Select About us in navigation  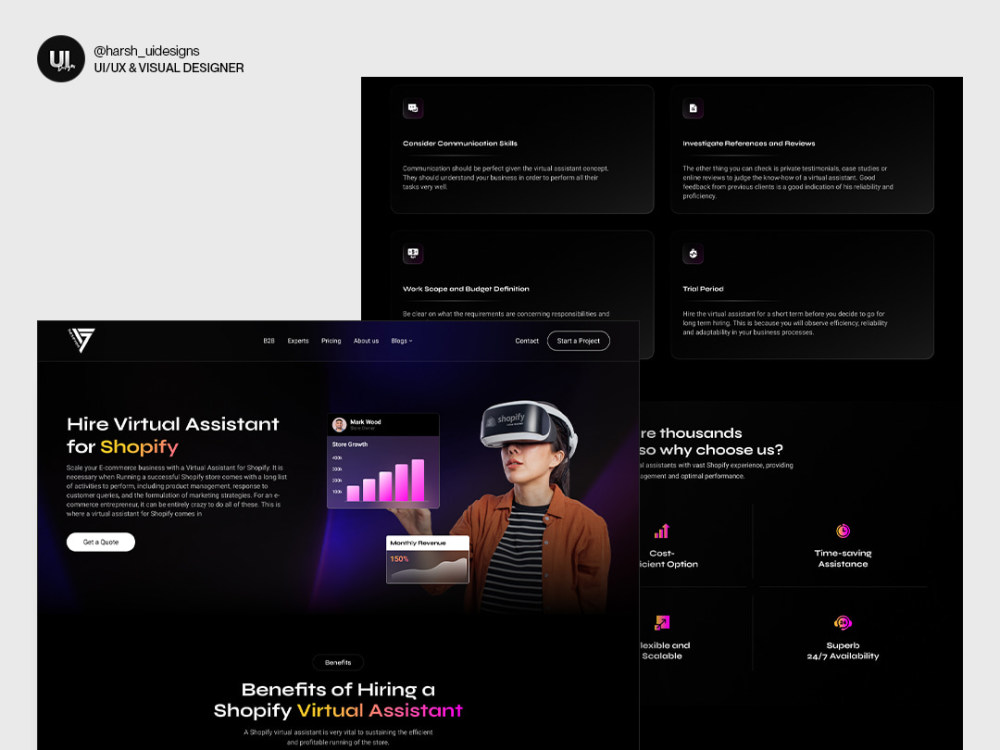[366, 341]
